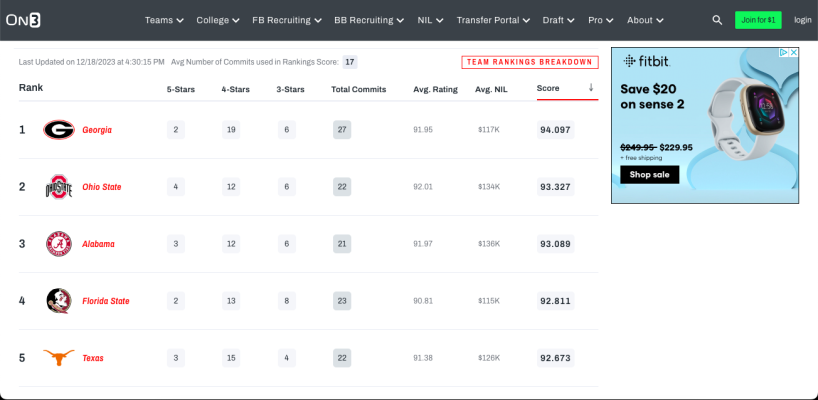
Task: Click the Last Updated timestamp text
Action: (x=91, y=62)
